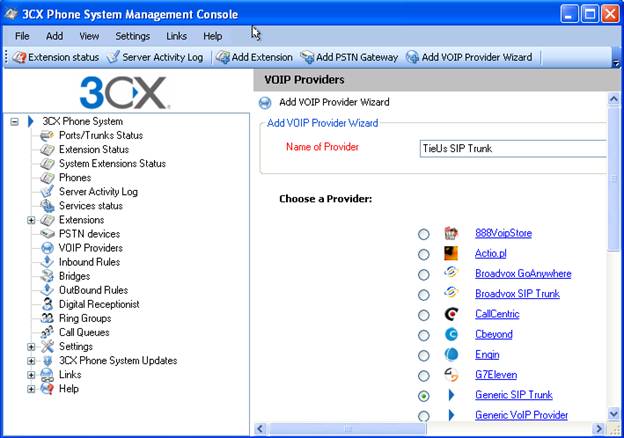Image resolution: width=624 pixels, height=438 pixels.
Task: Open the Cbeyond link
Action: [493, 334]
